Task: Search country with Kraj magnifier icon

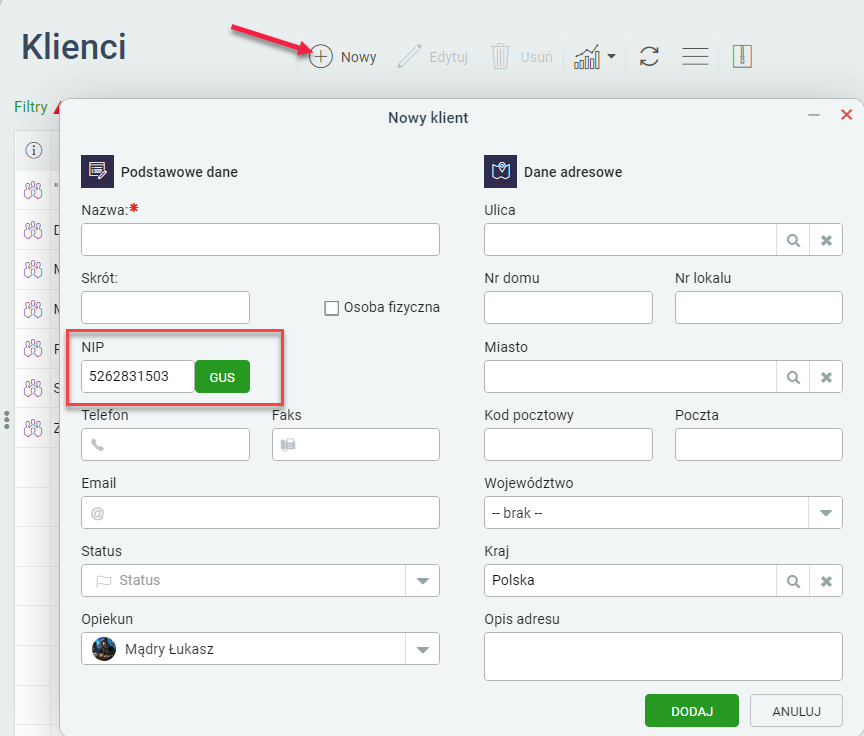Action: [x=793, y=581]
